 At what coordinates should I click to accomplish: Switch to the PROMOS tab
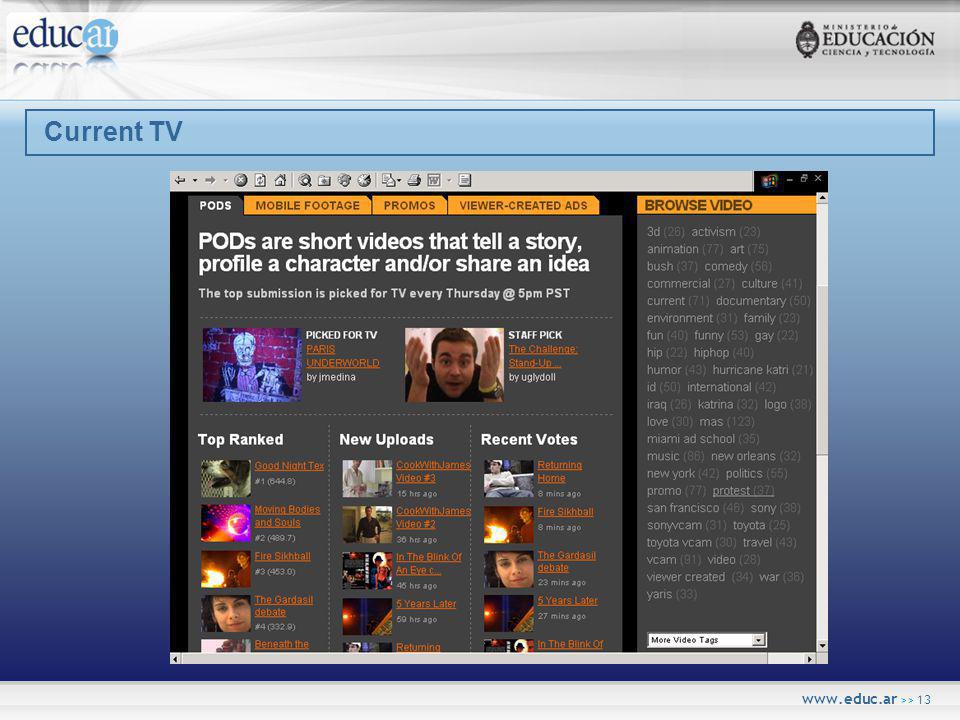(410, 206)
